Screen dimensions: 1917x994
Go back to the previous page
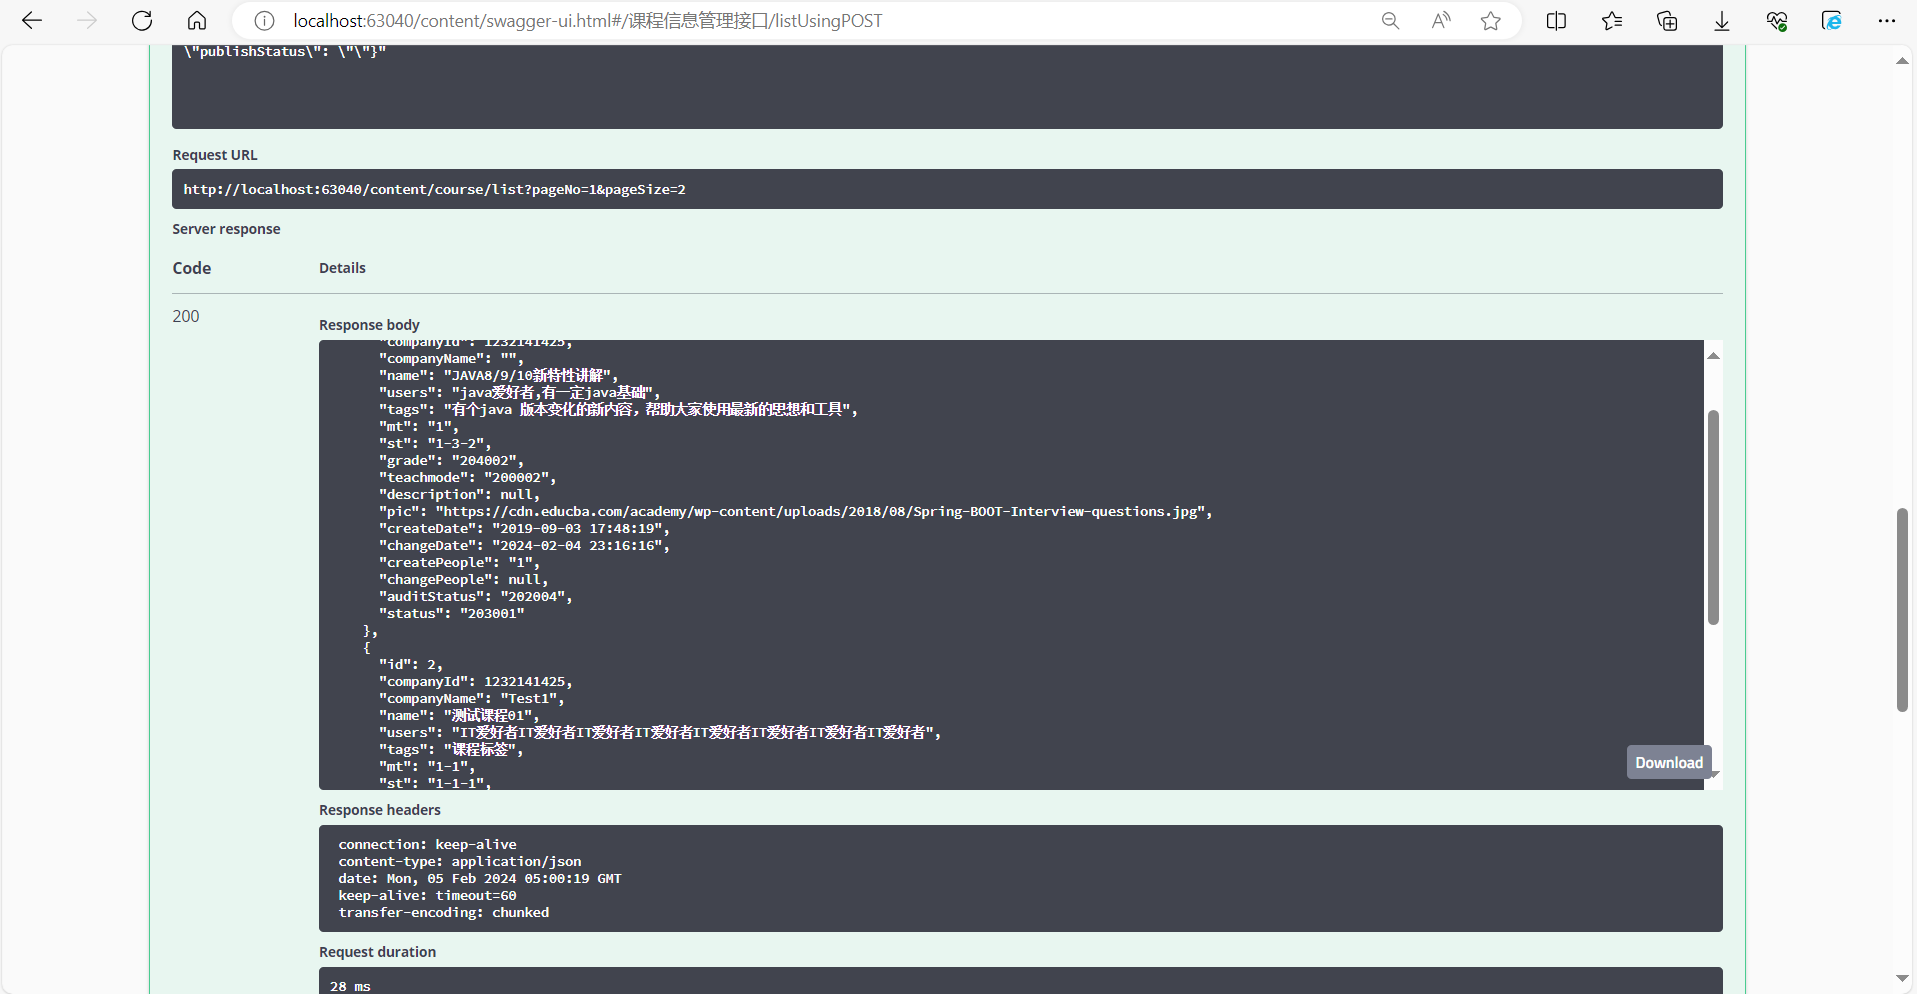coord(32,21)
